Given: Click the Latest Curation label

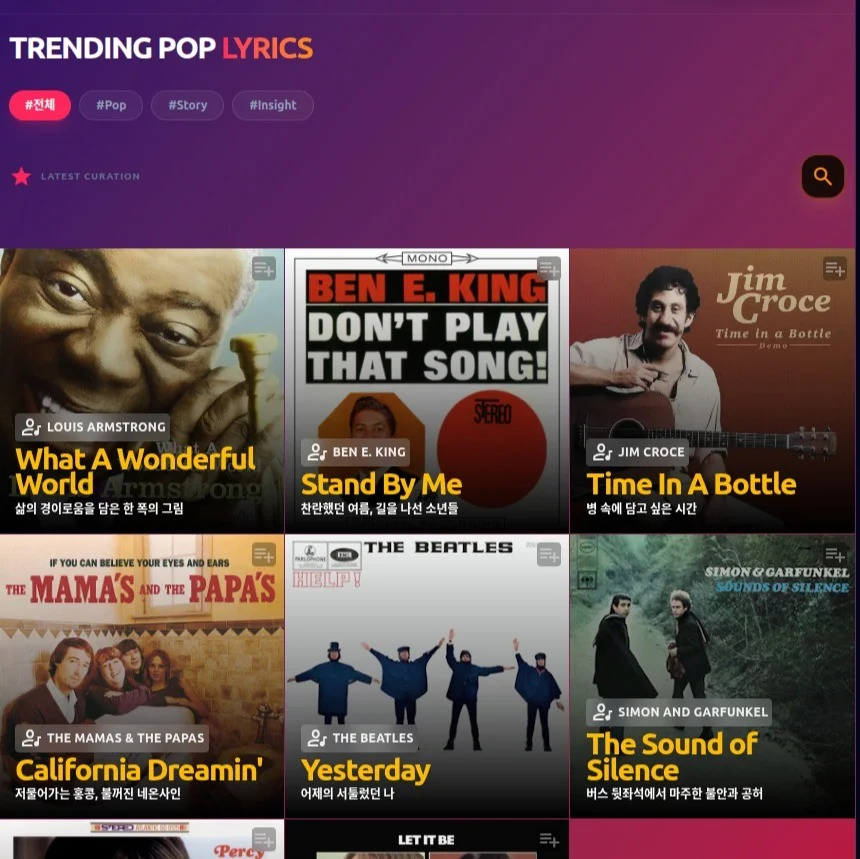Looking at the screenshot, I should [x=90, y=177].
